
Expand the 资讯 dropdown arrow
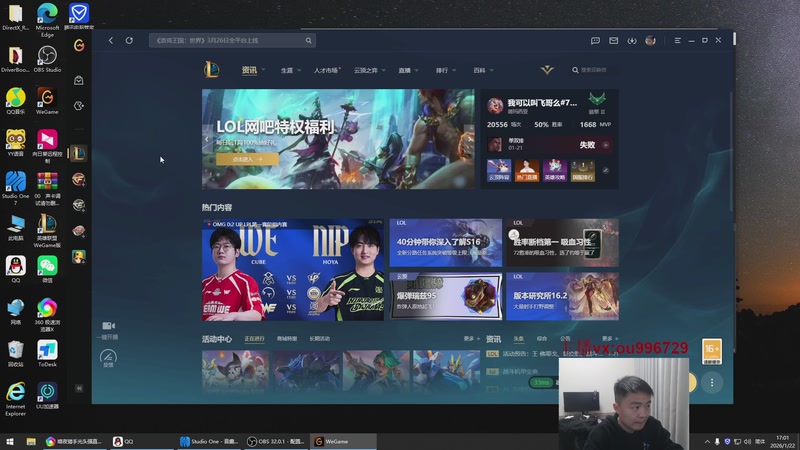coord(263,70)
